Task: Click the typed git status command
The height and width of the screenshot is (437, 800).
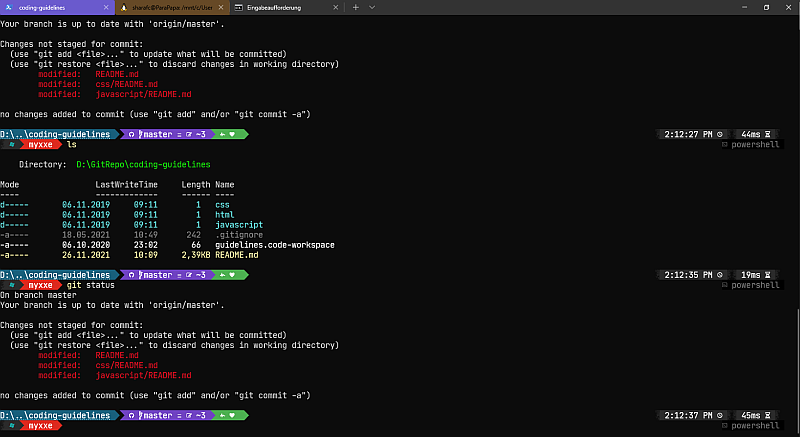Action: point(91,285)
